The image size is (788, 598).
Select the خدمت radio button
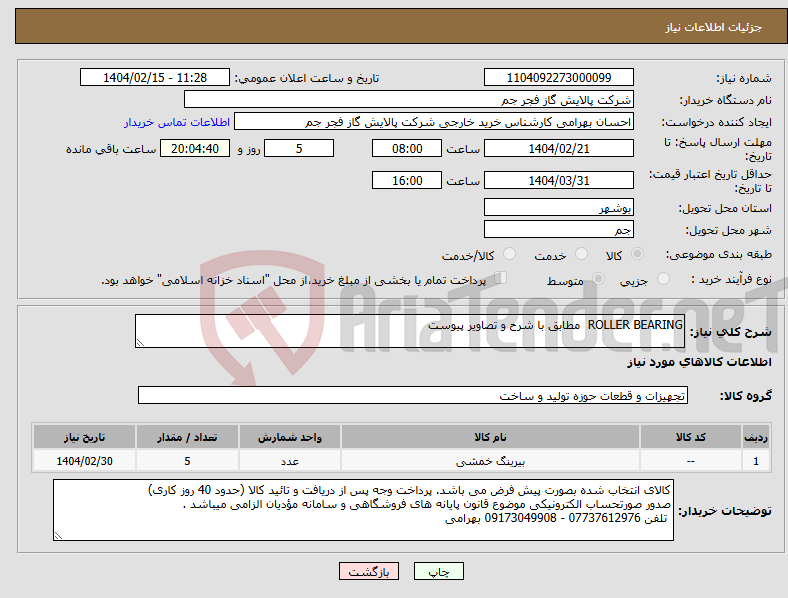pyautogui.click(x=581, y=254)
